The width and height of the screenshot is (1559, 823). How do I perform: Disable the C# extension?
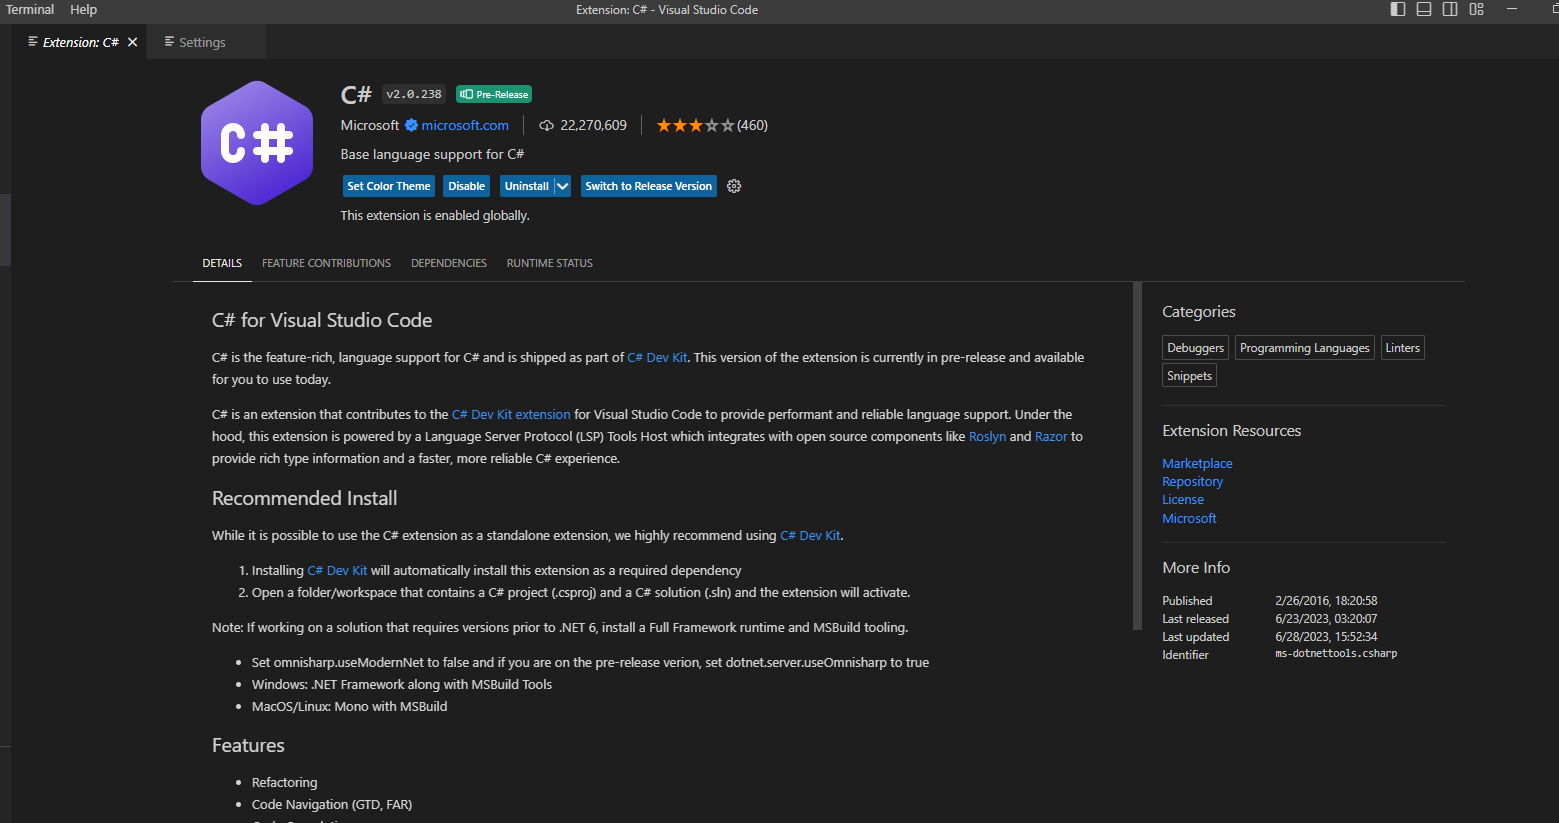467,186
